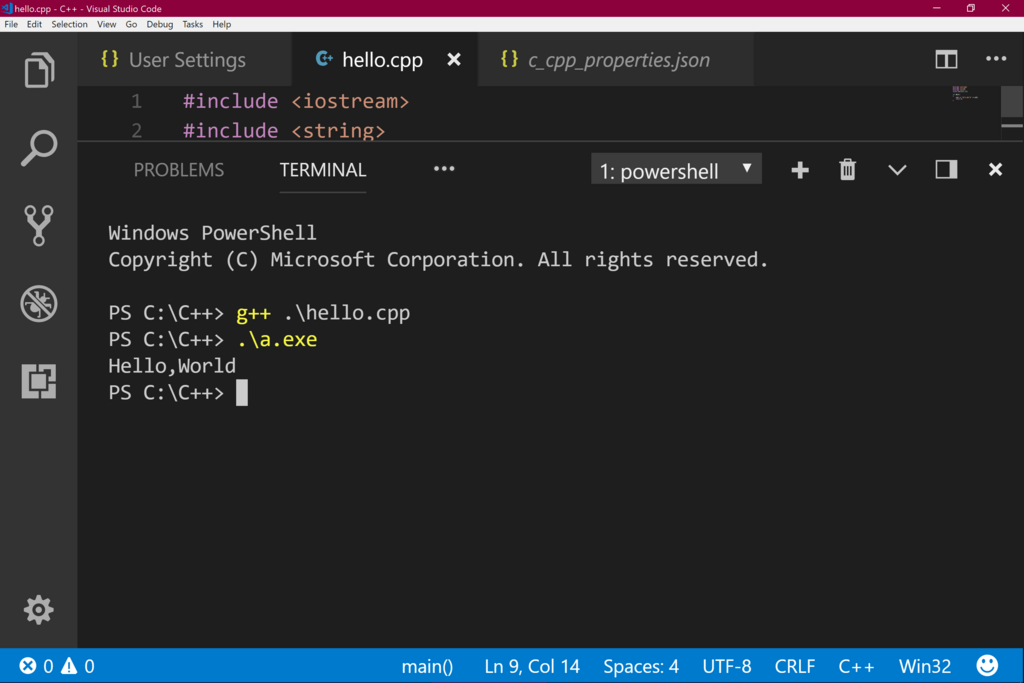Click the Visual Studio Code title bar icon
The image size is (1024, 683).
tap(7, 8)
